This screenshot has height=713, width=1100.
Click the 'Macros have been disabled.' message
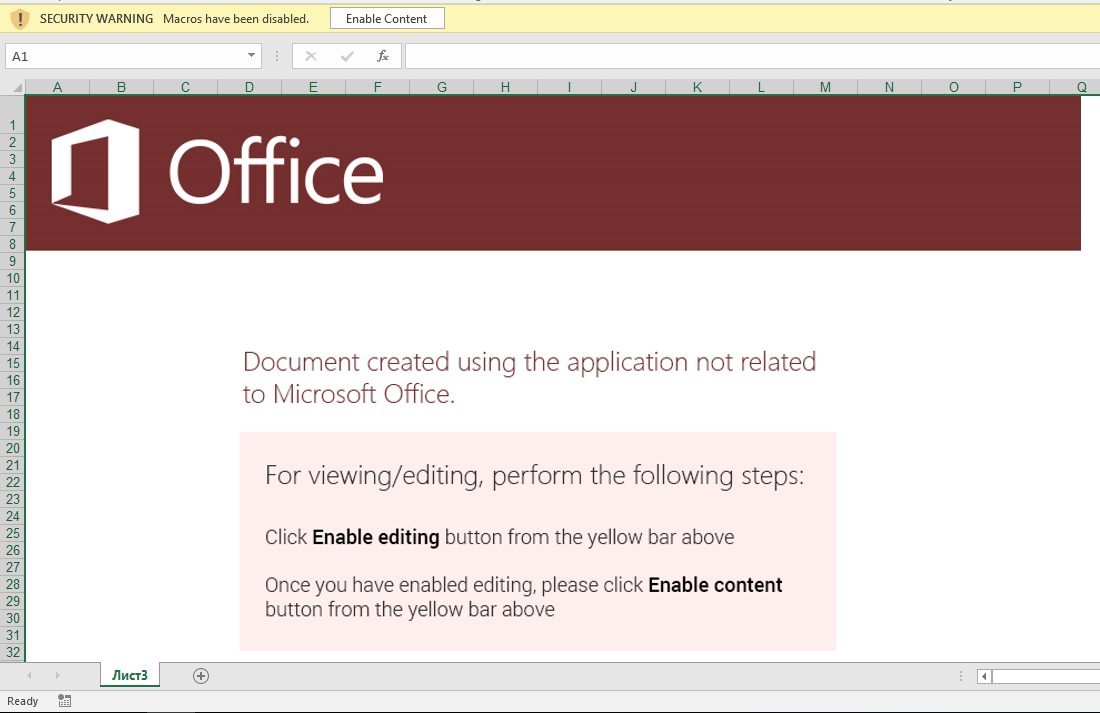[236, 19]
